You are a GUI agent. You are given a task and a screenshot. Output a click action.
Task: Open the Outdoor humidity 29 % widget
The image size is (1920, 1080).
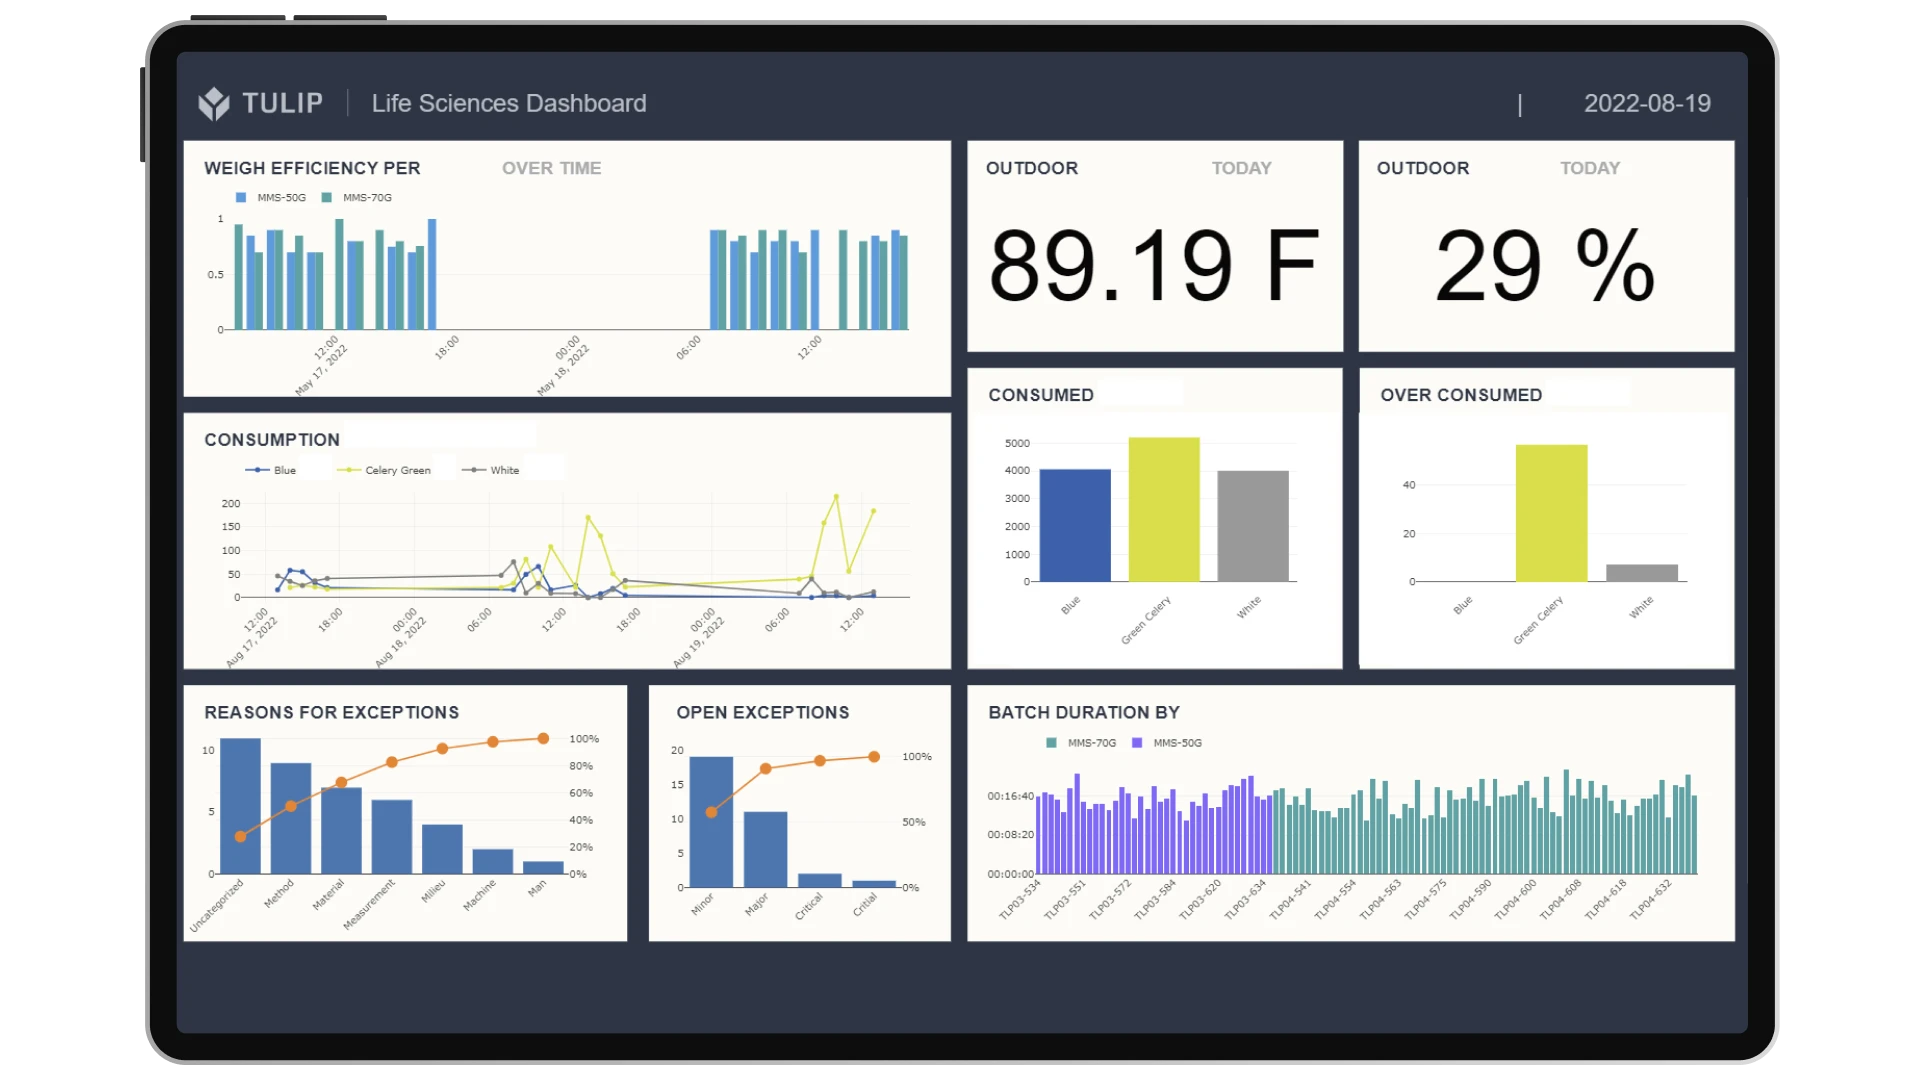[x=1546, y=246]
